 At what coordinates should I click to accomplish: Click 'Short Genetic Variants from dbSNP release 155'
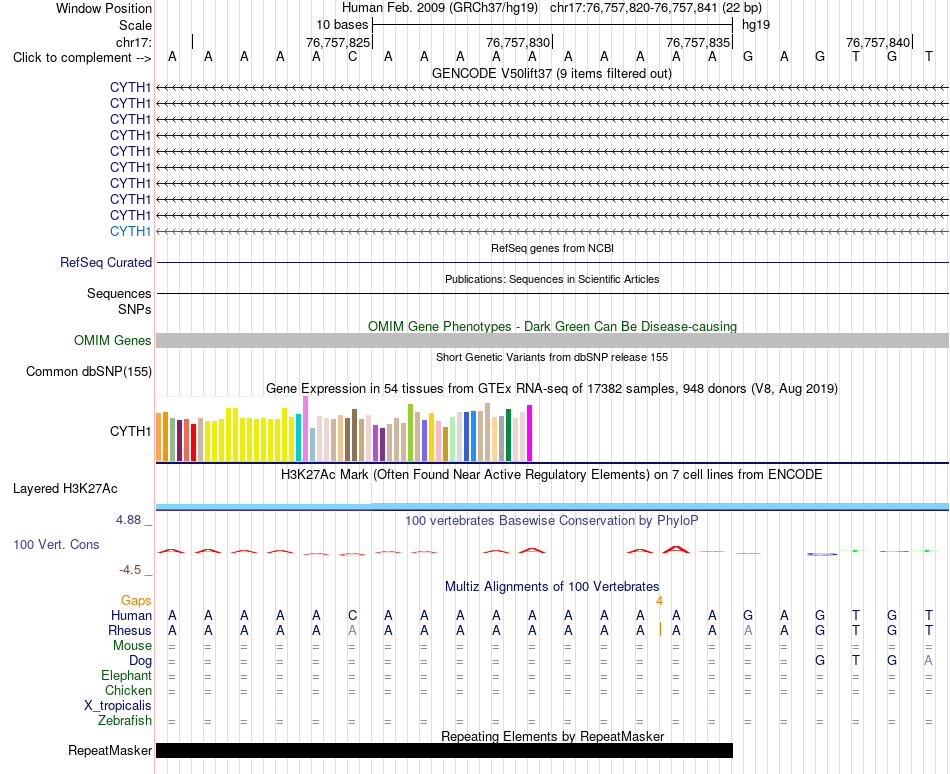[552, 357]
